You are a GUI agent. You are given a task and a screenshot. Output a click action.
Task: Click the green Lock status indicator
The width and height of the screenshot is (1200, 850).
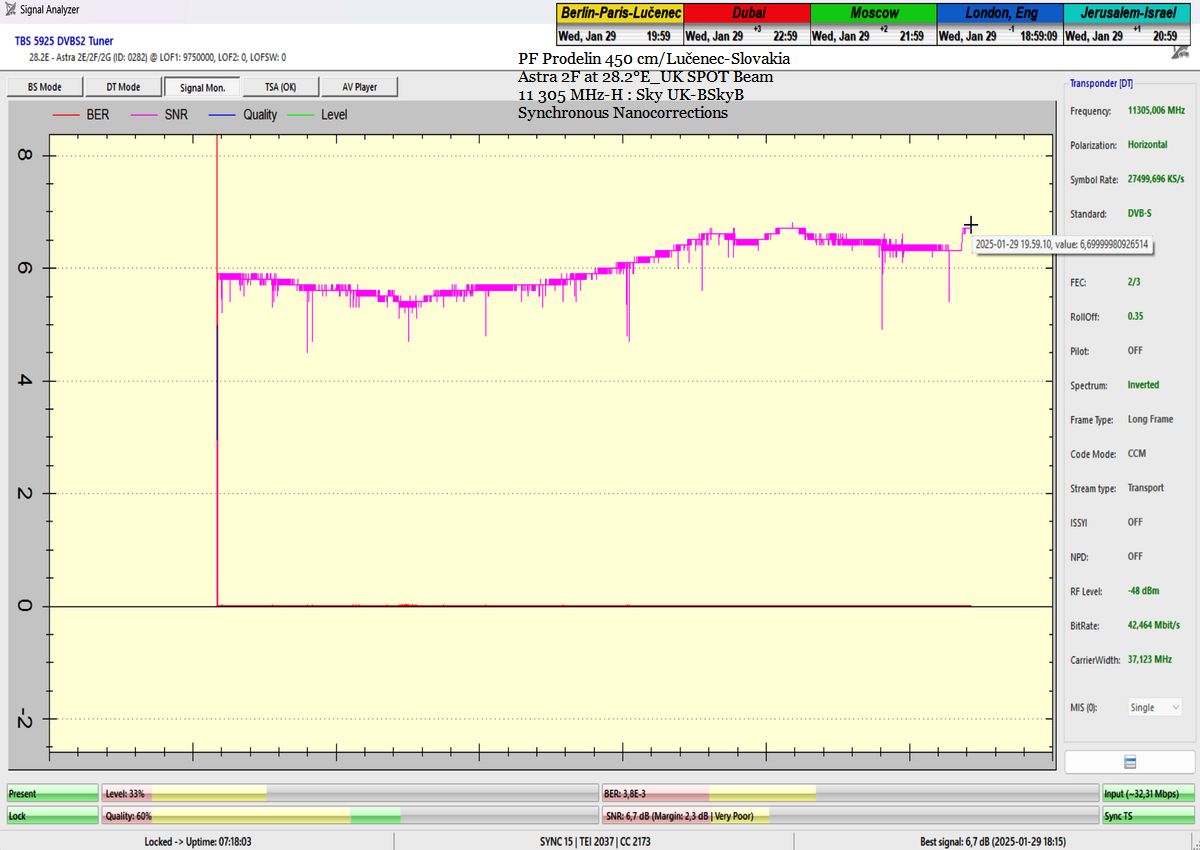[53, 816]
